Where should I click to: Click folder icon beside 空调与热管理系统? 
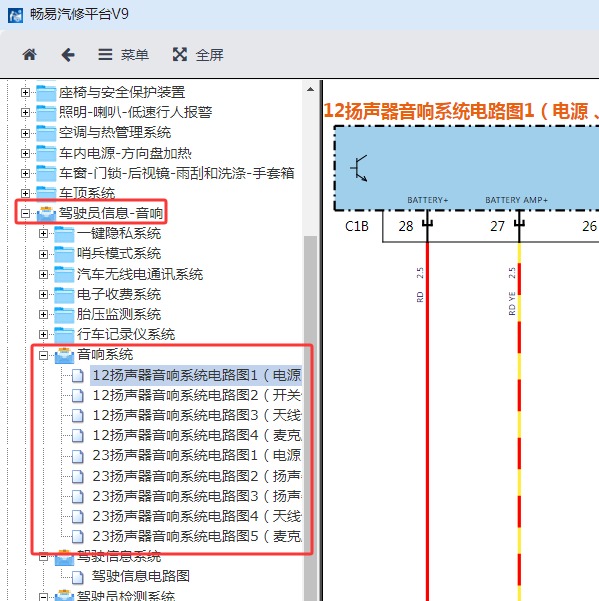[46, 133]
